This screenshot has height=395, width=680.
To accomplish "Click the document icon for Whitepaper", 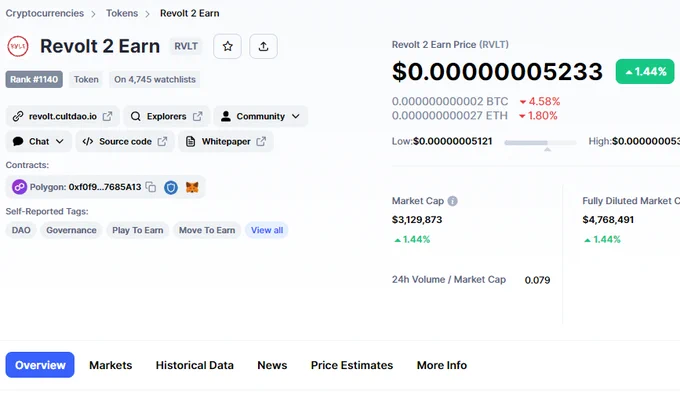I will pos(190,141).
